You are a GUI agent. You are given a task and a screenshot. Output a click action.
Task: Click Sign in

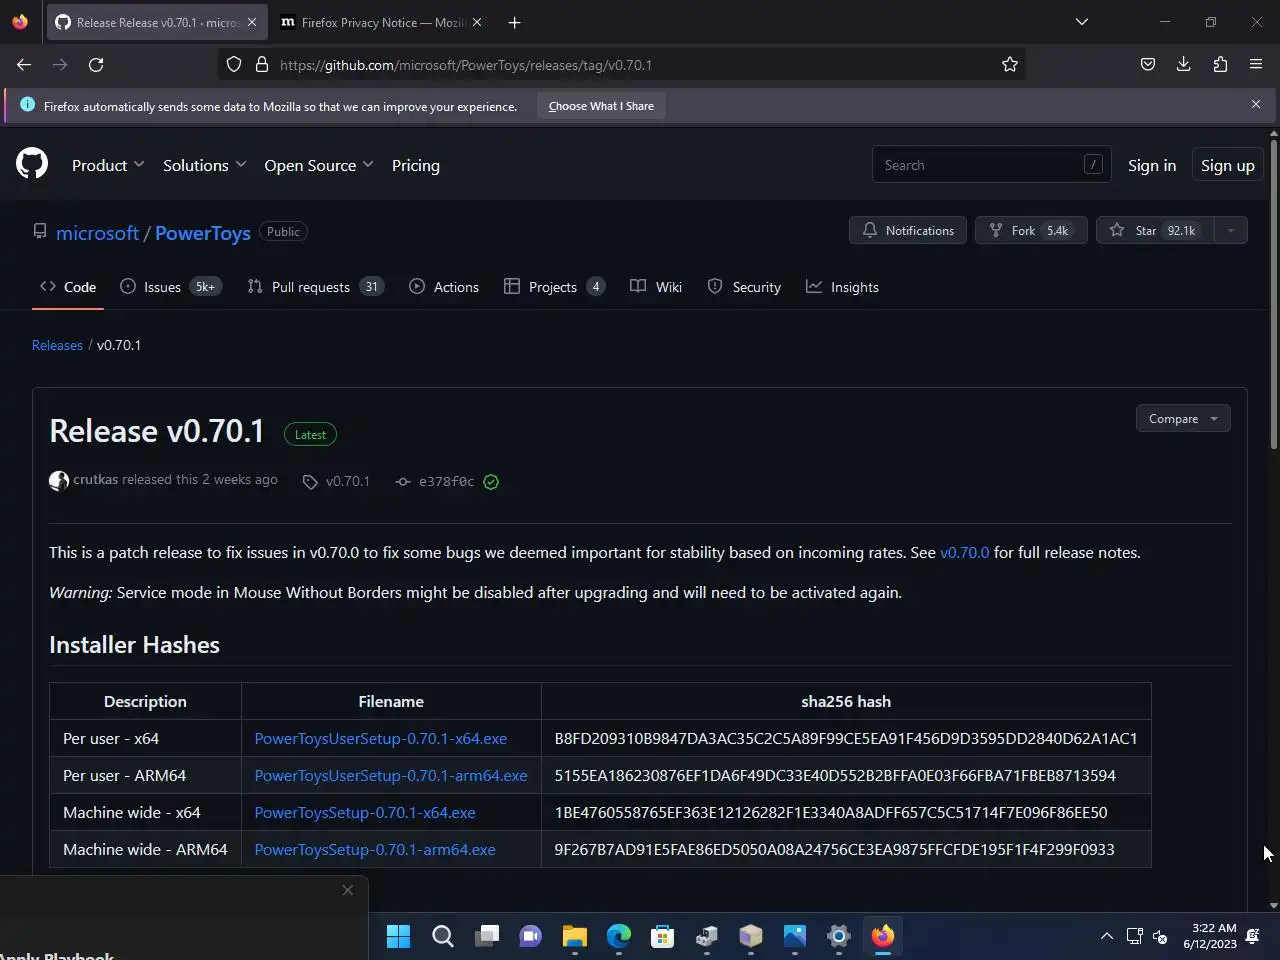(1152, 166)
